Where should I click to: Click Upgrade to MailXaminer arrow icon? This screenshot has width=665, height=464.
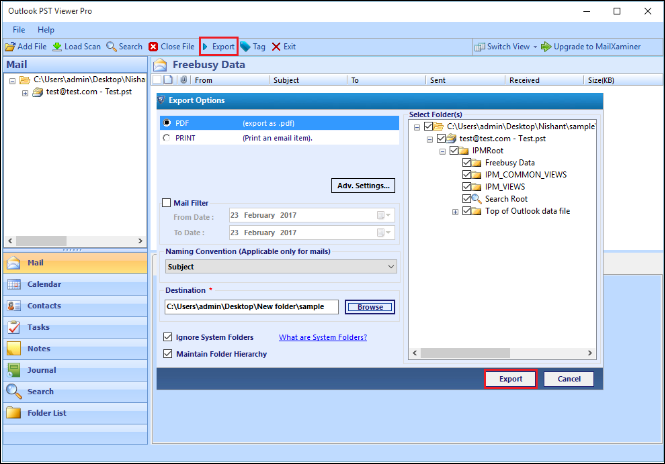pyautogui.click(x=546, y=47)
